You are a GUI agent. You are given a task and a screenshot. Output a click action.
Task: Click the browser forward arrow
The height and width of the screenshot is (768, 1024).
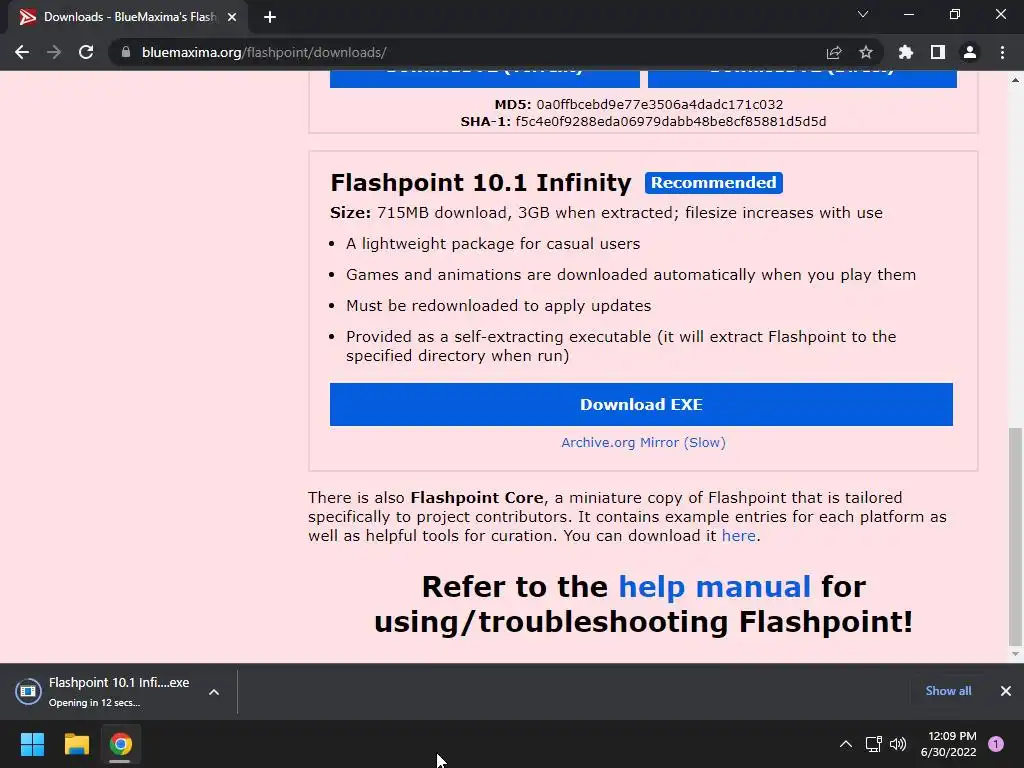coord(54,52)
